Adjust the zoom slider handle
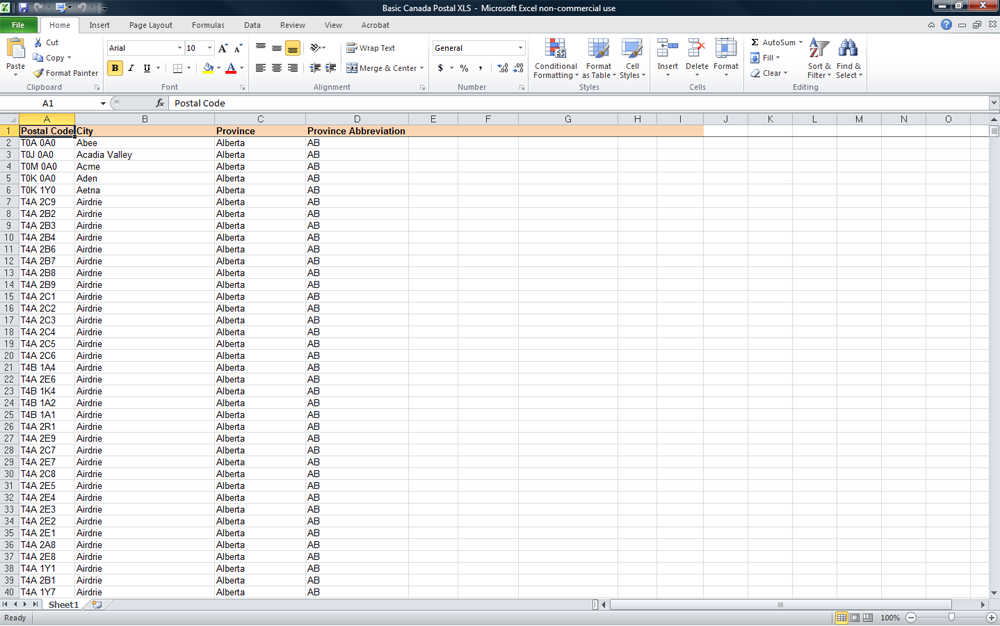This screenshot has height=626, width=1000. (x=951, y=617)
